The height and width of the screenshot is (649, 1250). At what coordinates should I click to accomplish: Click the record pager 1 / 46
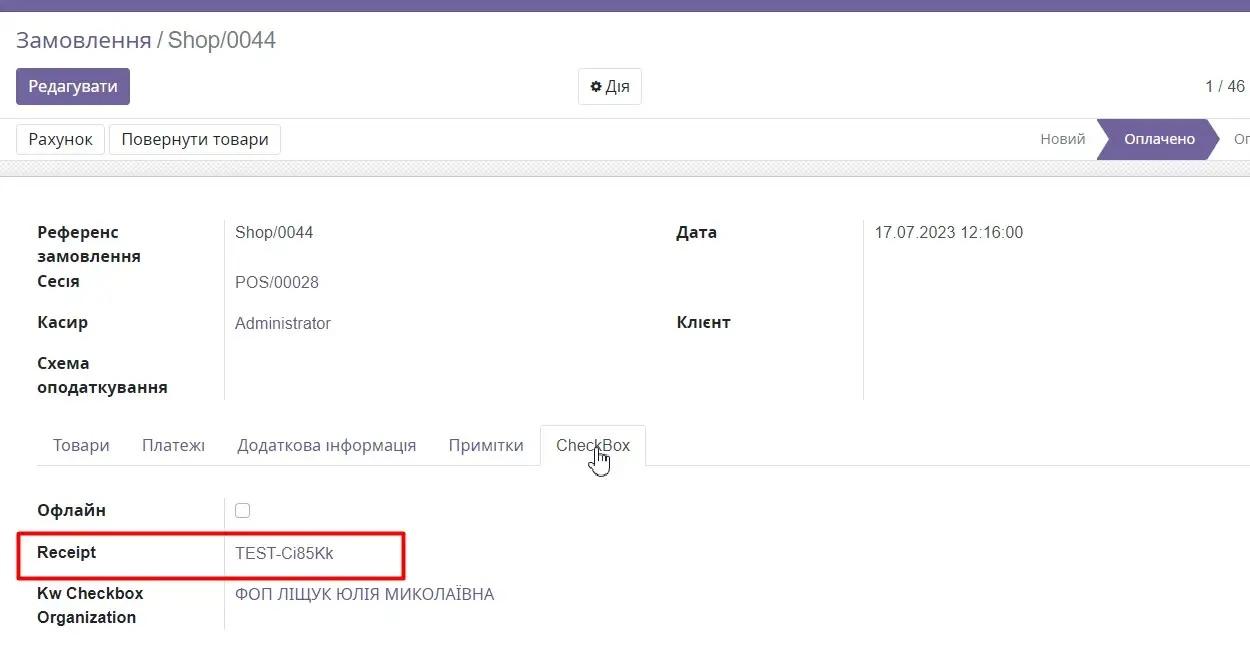point(1224,87)
